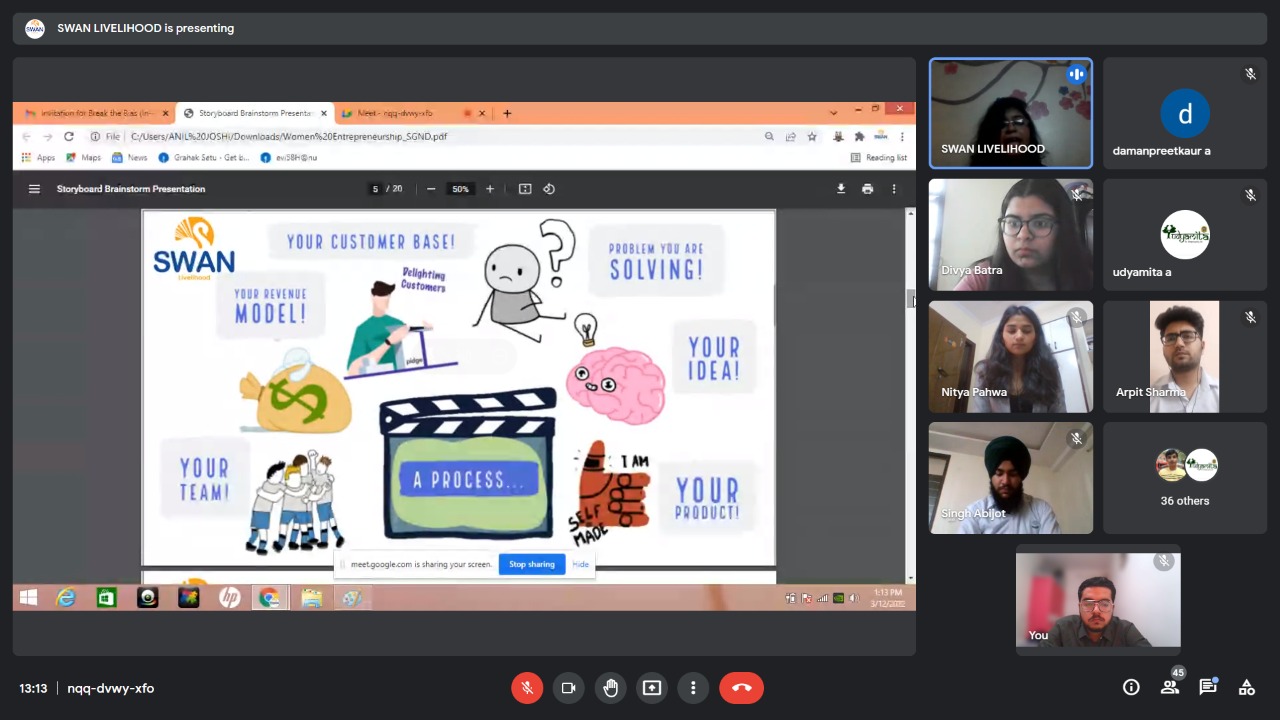Expand the 36 others participant tile
This screenshot has width=1280, height=720.
click(1184, 478)
